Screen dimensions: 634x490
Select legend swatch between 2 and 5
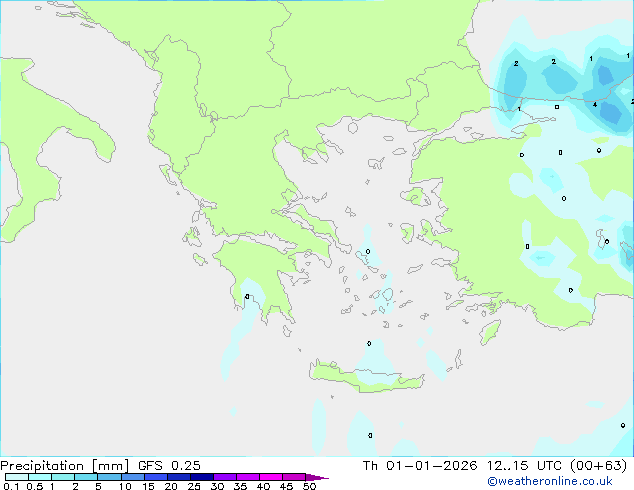point(86,477)
